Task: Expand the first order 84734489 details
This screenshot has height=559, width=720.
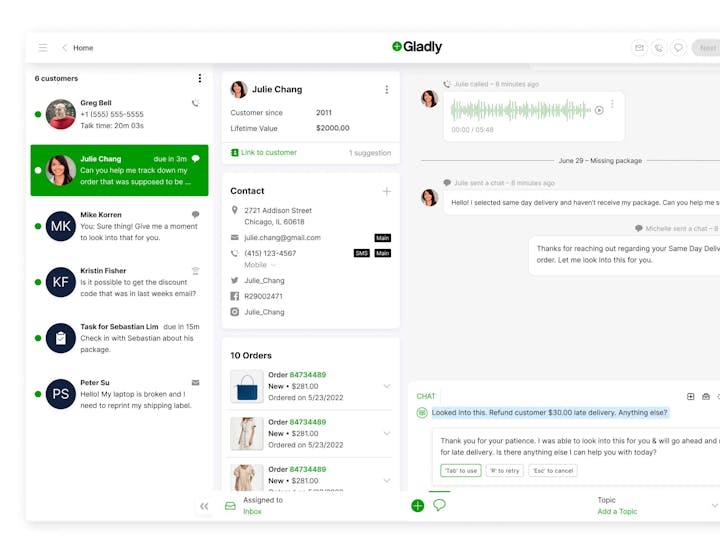Action: click(x=387, y=386)
